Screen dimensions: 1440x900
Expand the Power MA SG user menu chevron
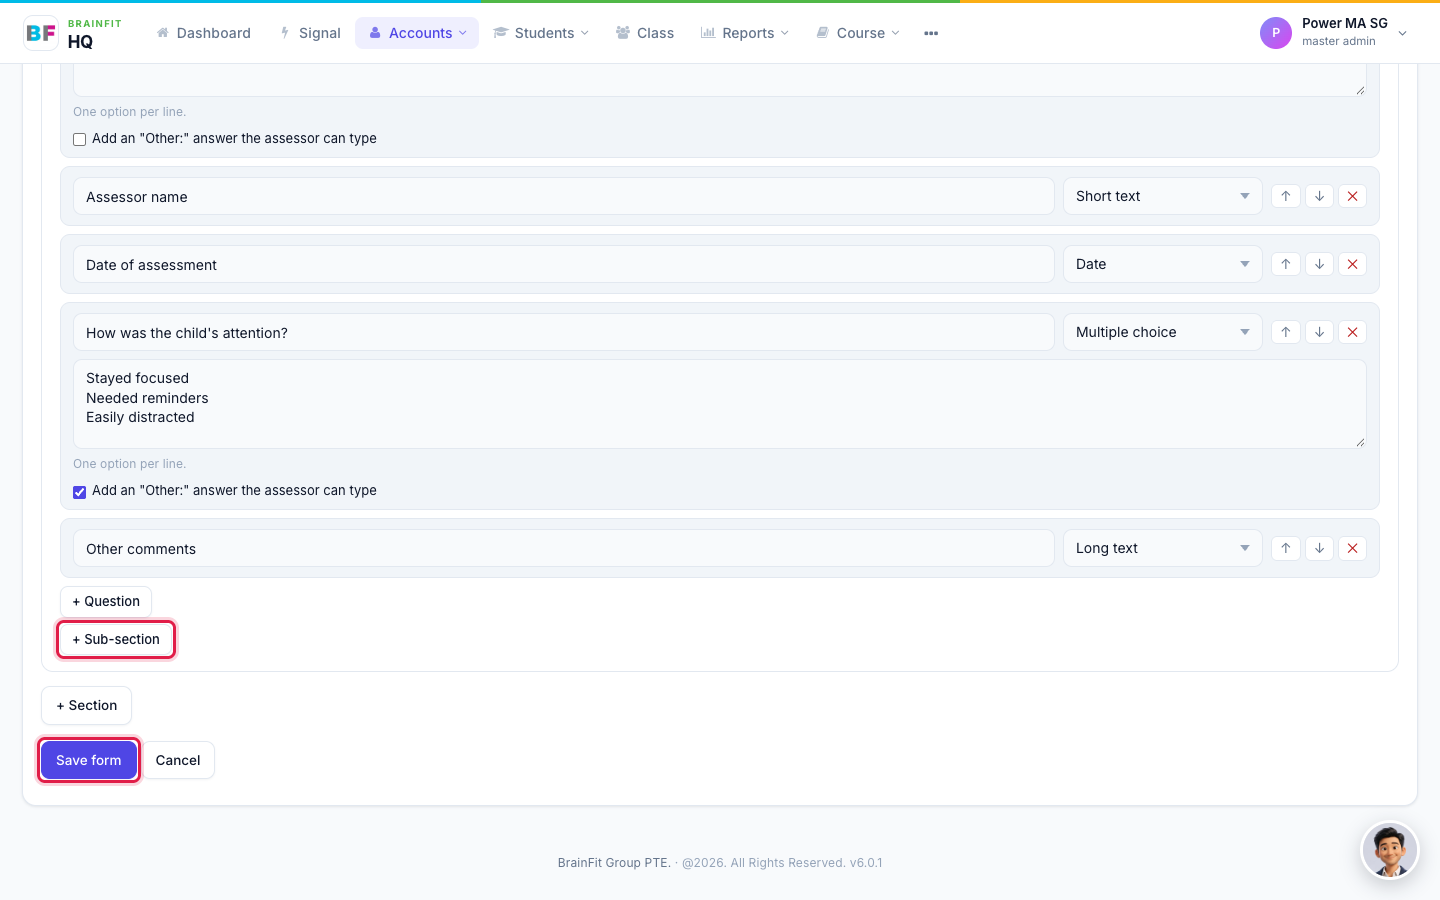point(1402,33)
